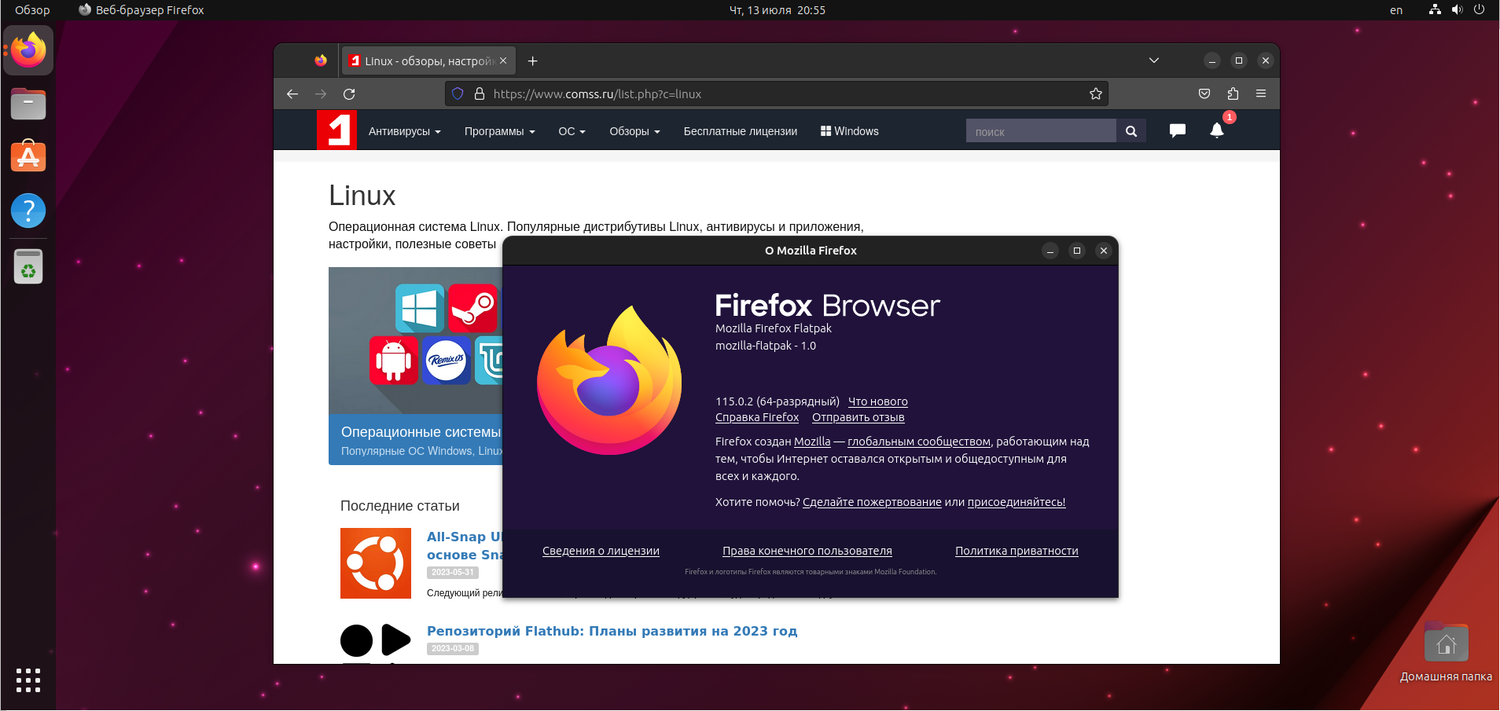
Task: Show site security lock information
Action: click(x=479, y=94)
